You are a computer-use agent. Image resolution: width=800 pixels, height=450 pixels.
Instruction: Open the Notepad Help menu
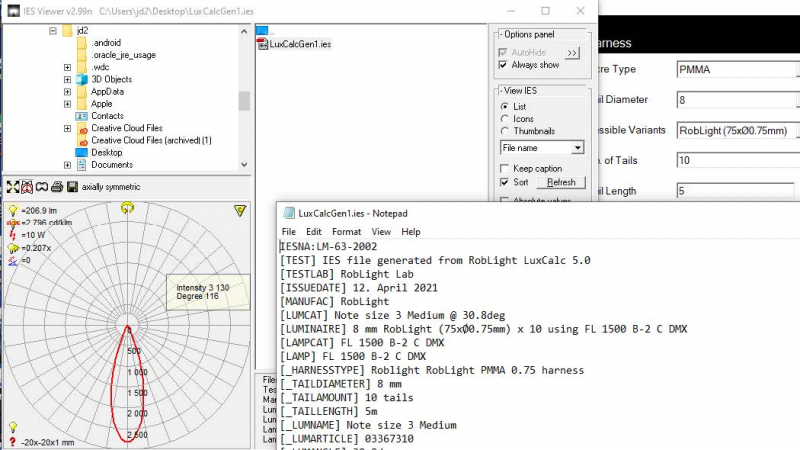tap(411, 232)
